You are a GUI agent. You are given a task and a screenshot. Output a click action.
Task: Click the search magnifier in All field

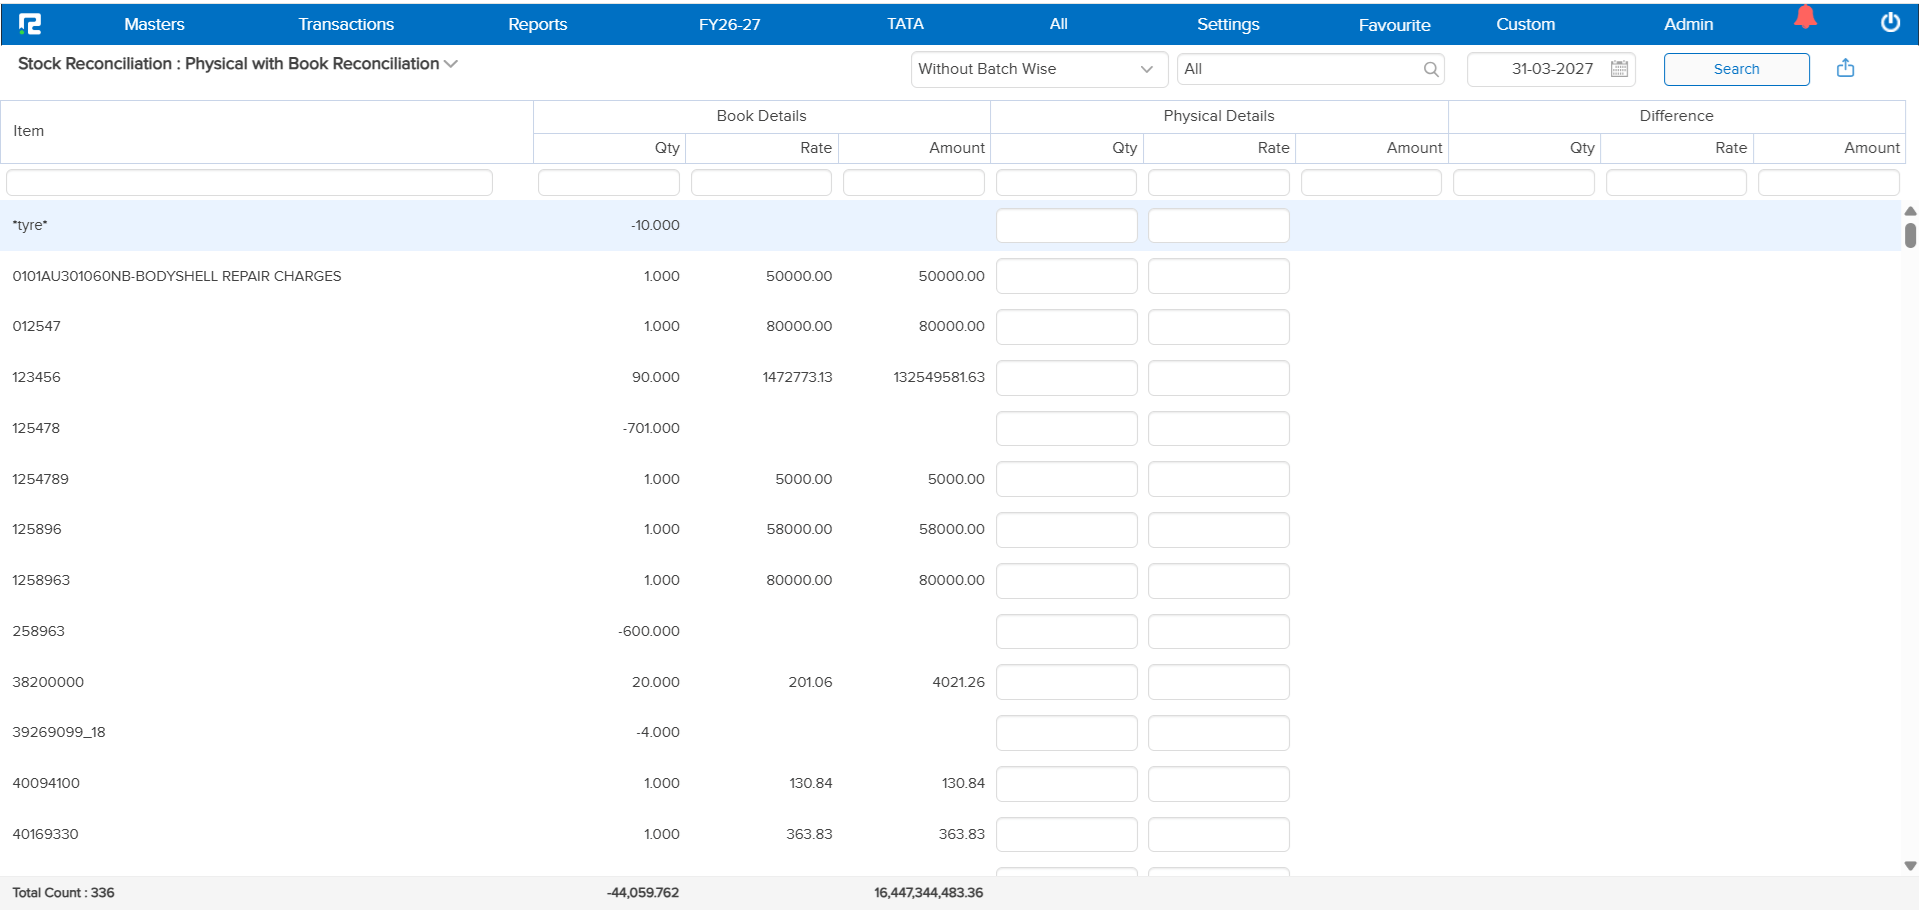click(x=1431, y=69)
